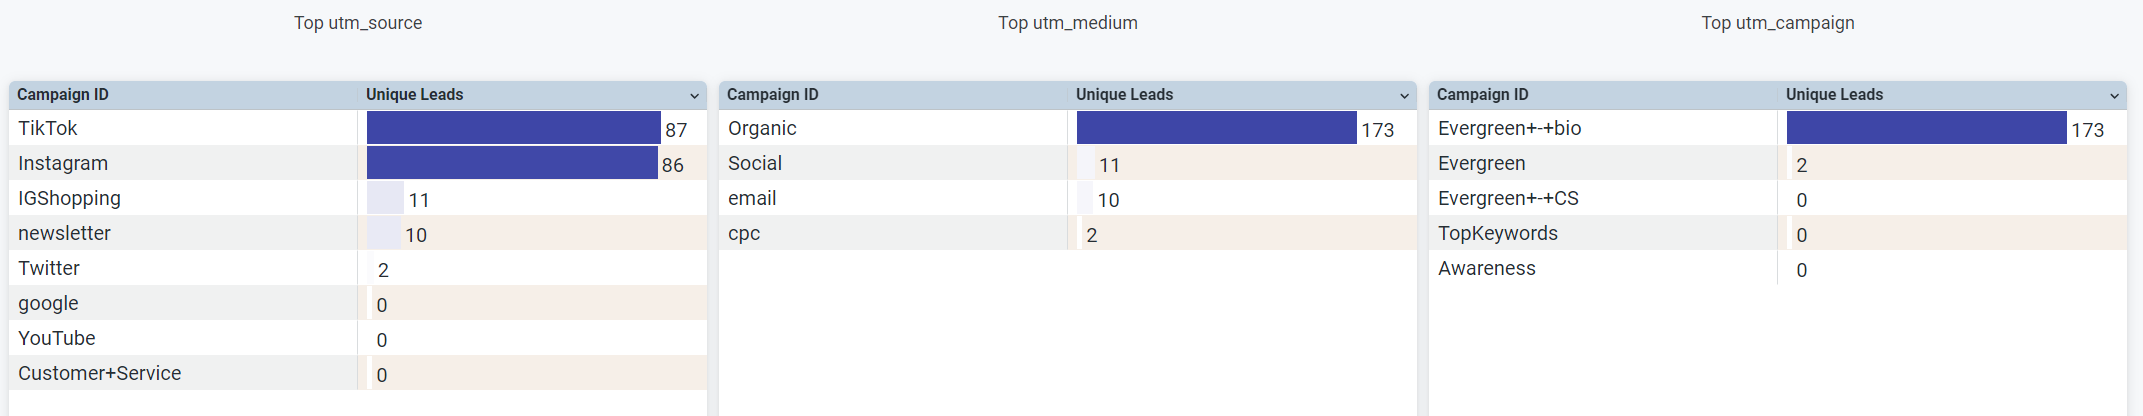Open sort dropdown in utm_campaign table
The height and width of the screenshot is (416, 2143).
2114,96
